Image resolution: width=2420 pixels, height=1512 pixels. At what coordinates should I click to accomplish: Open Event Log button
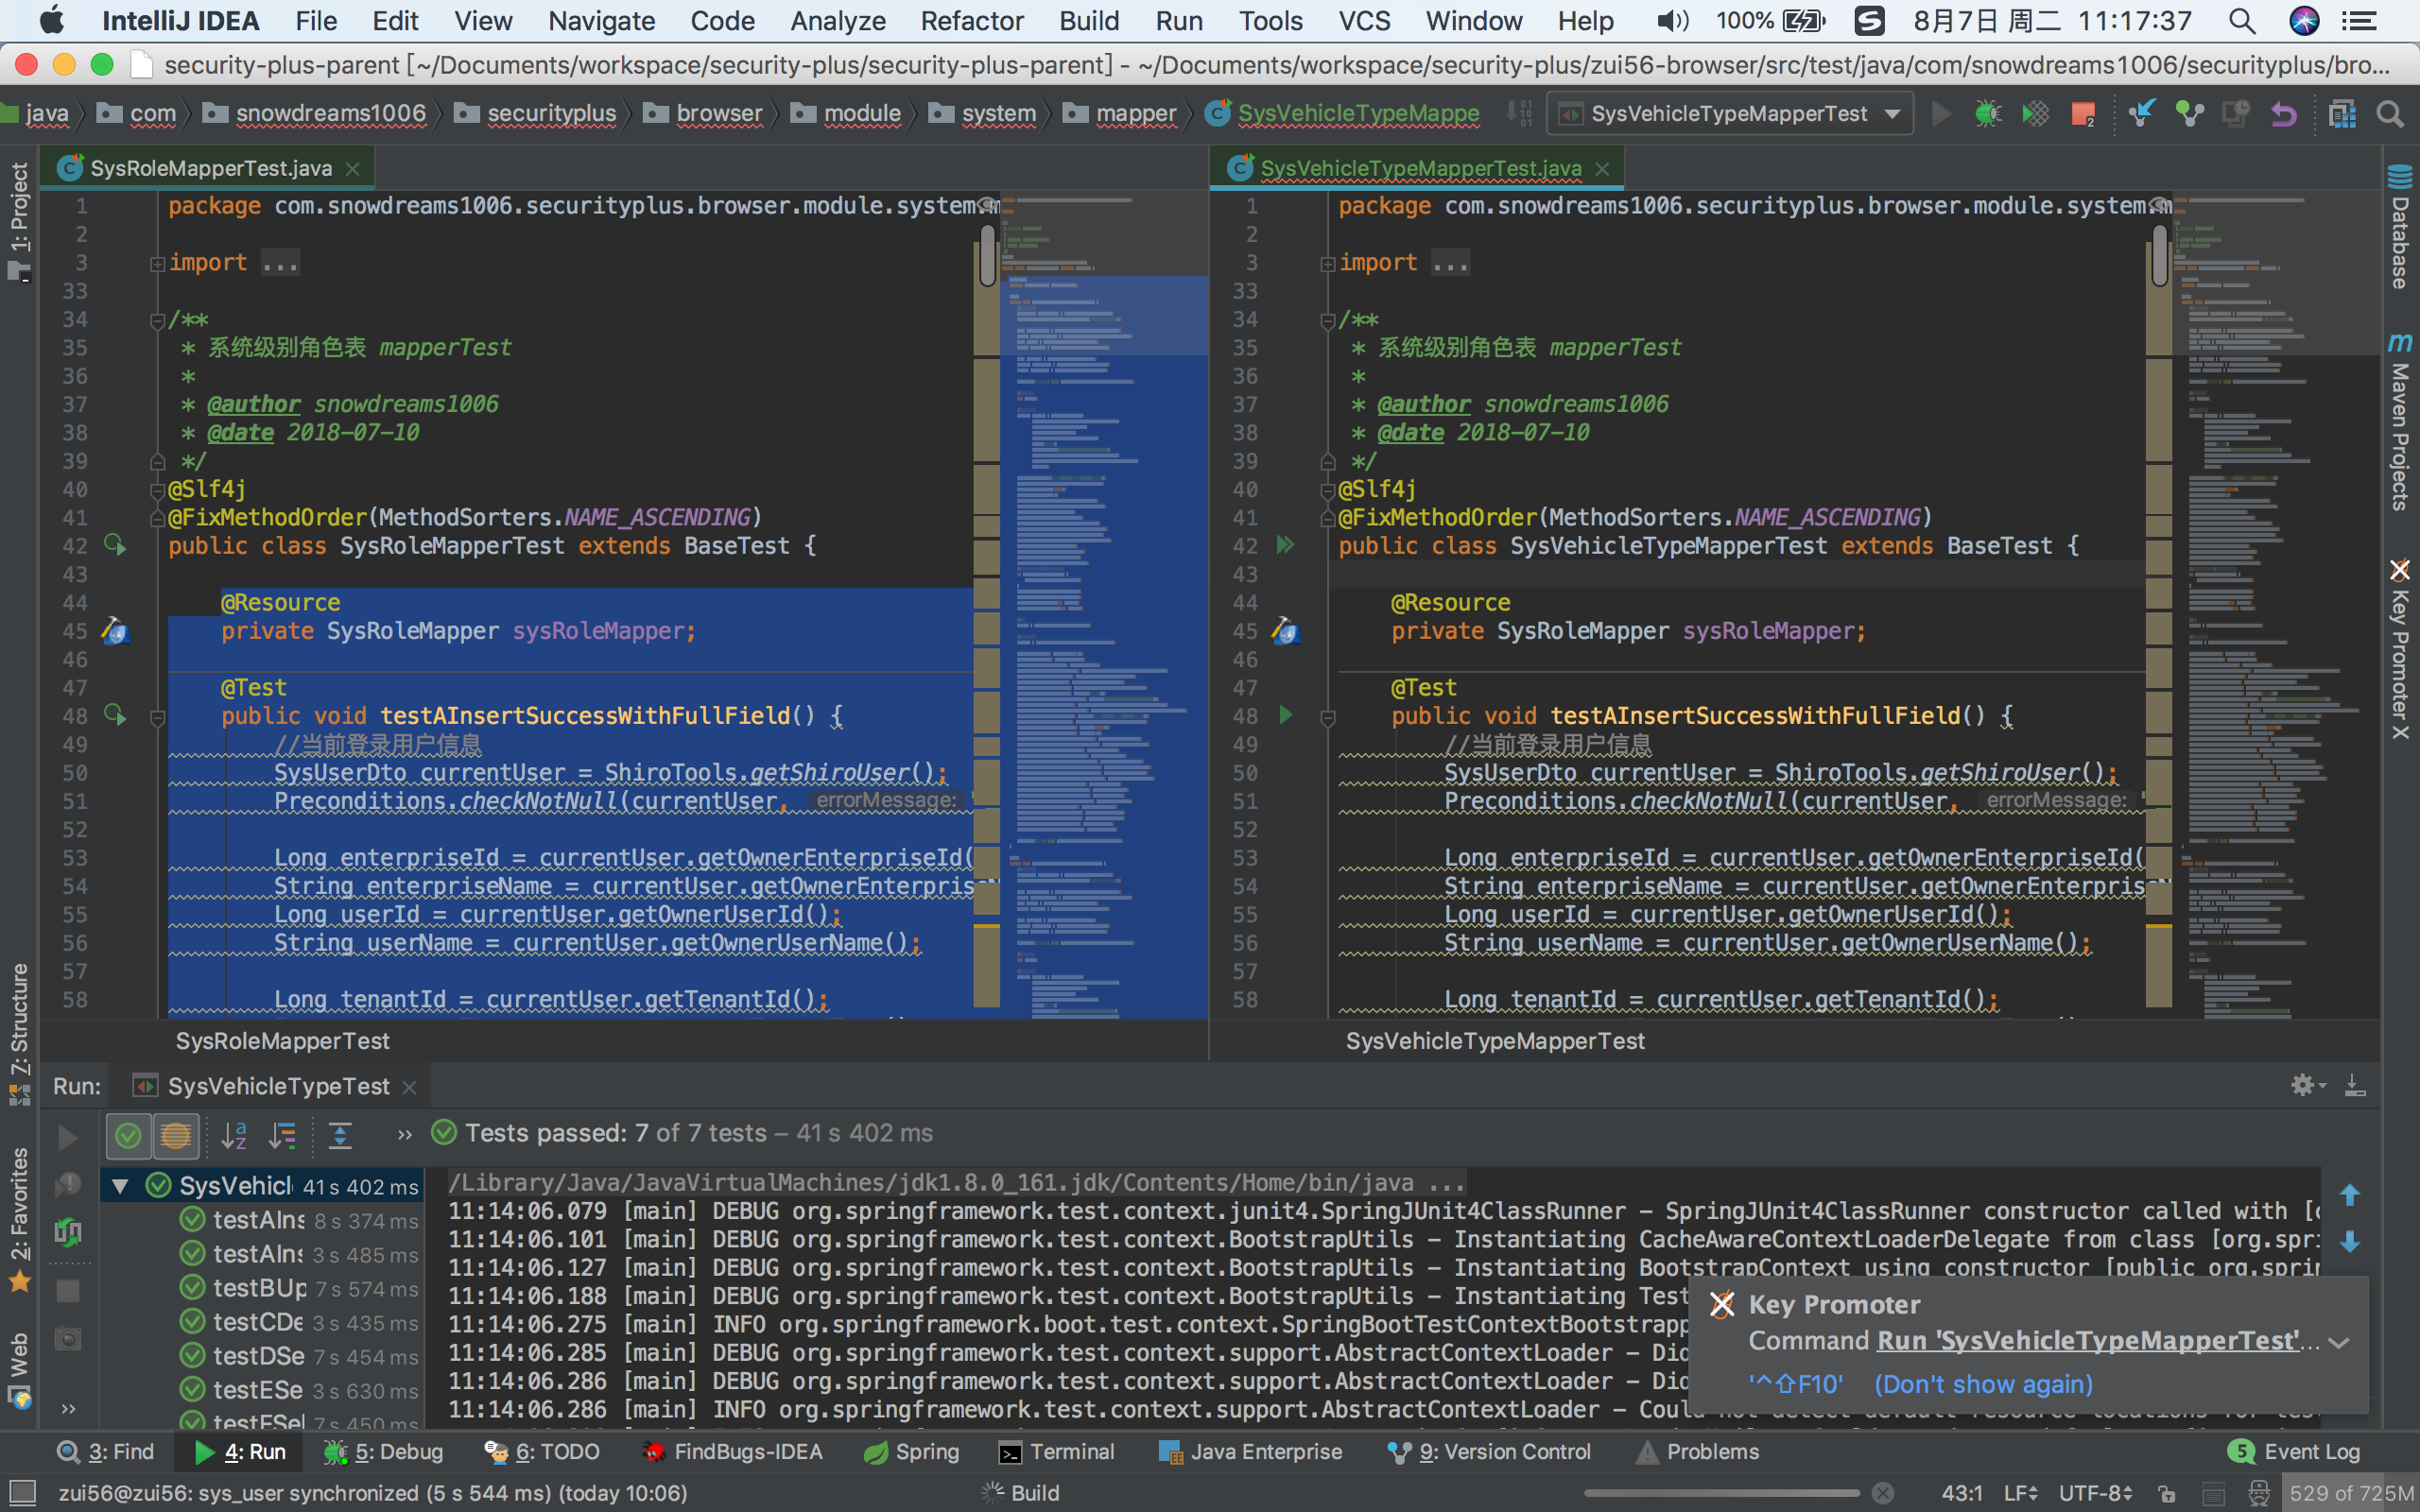pos(2294,1452)
